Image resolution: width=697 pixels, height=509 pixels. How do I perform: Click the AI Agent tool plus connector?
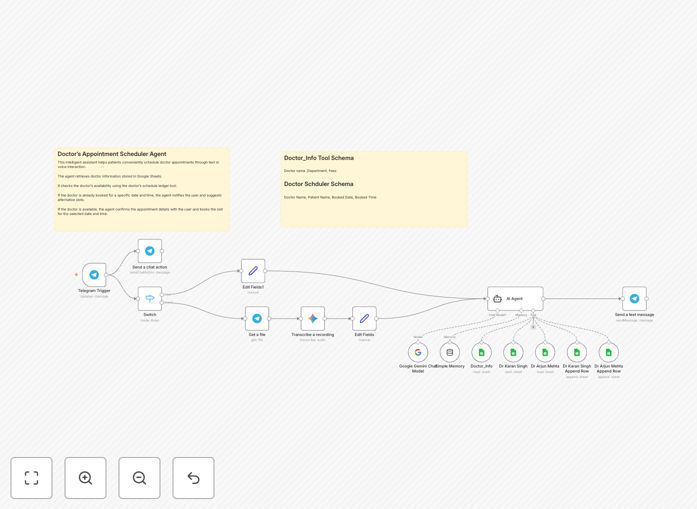coord(533,327)
